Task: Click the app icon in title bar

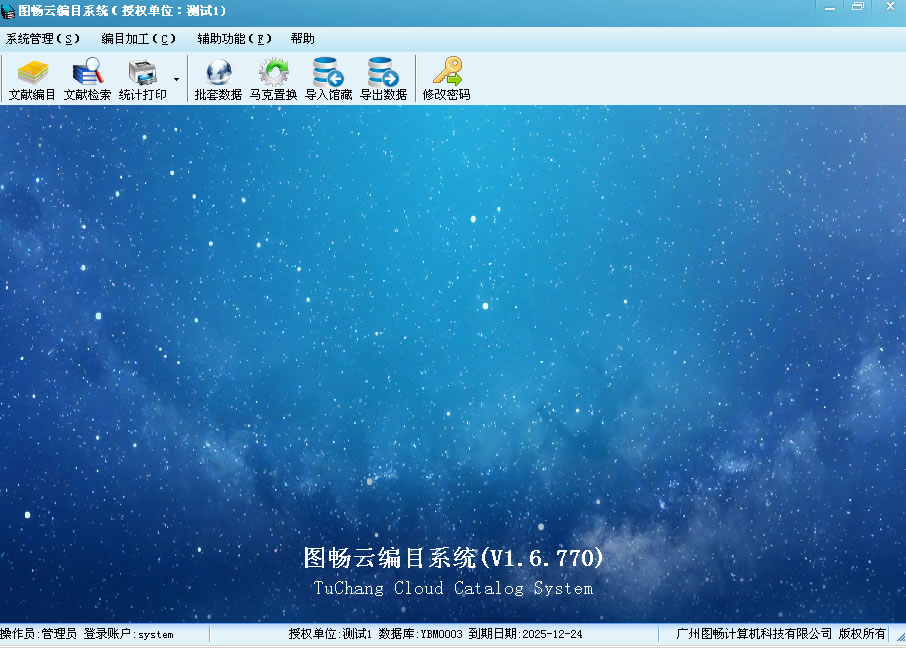Action: 9,10
